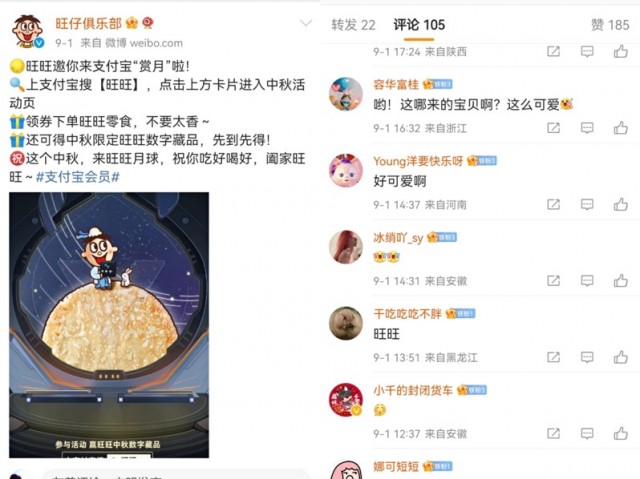Like the comment from 冰绡吖_sy
The height and width of the screenshot is (479, 640).
620,281
